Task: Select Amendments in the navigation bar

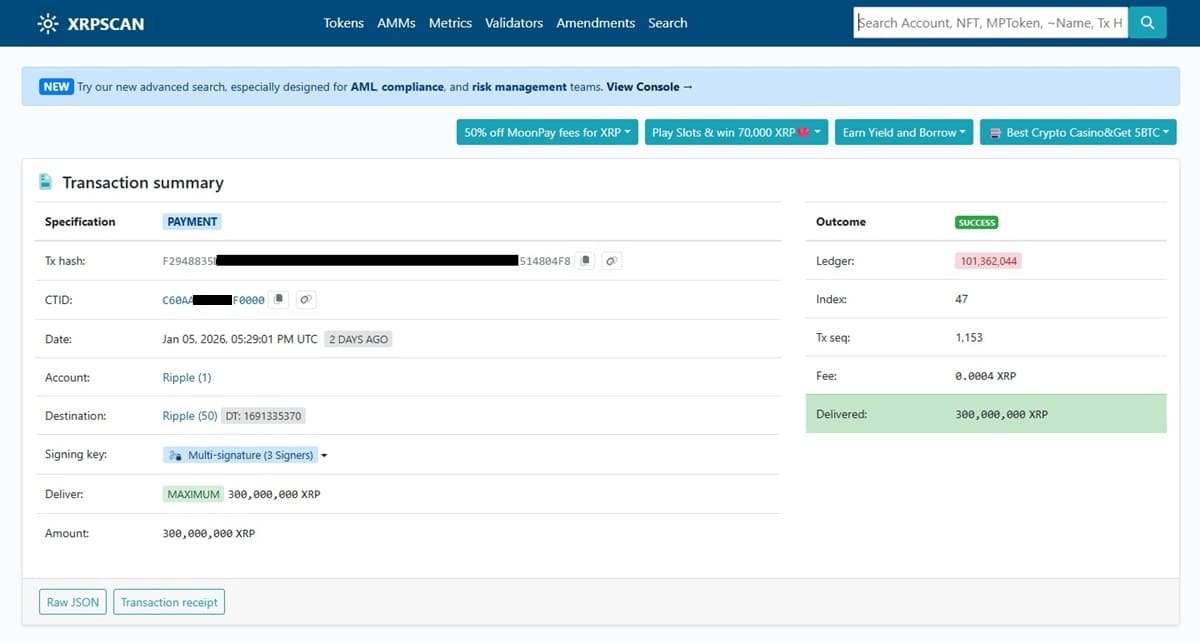Action: [x=595, y=22]
